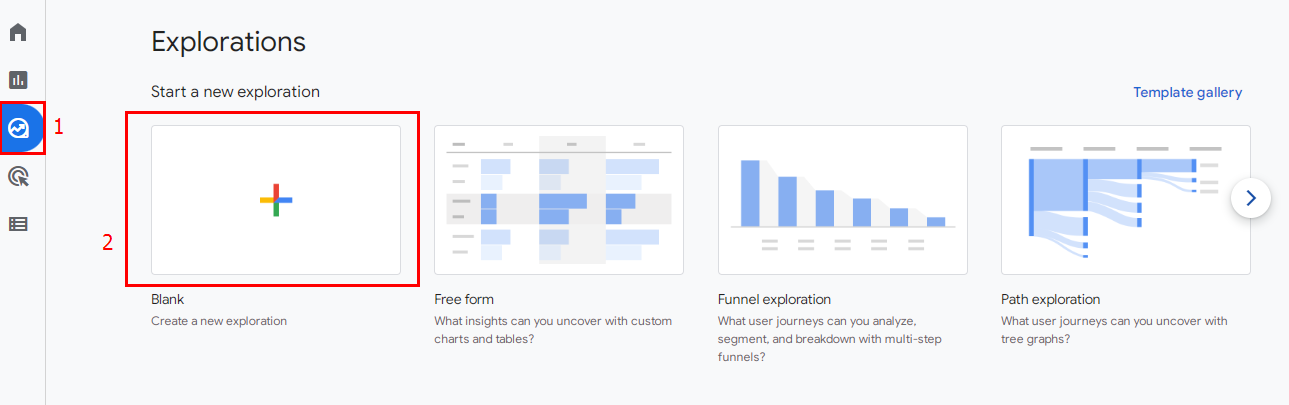
Task: Click the colorful plus icon
Action: 276,200
